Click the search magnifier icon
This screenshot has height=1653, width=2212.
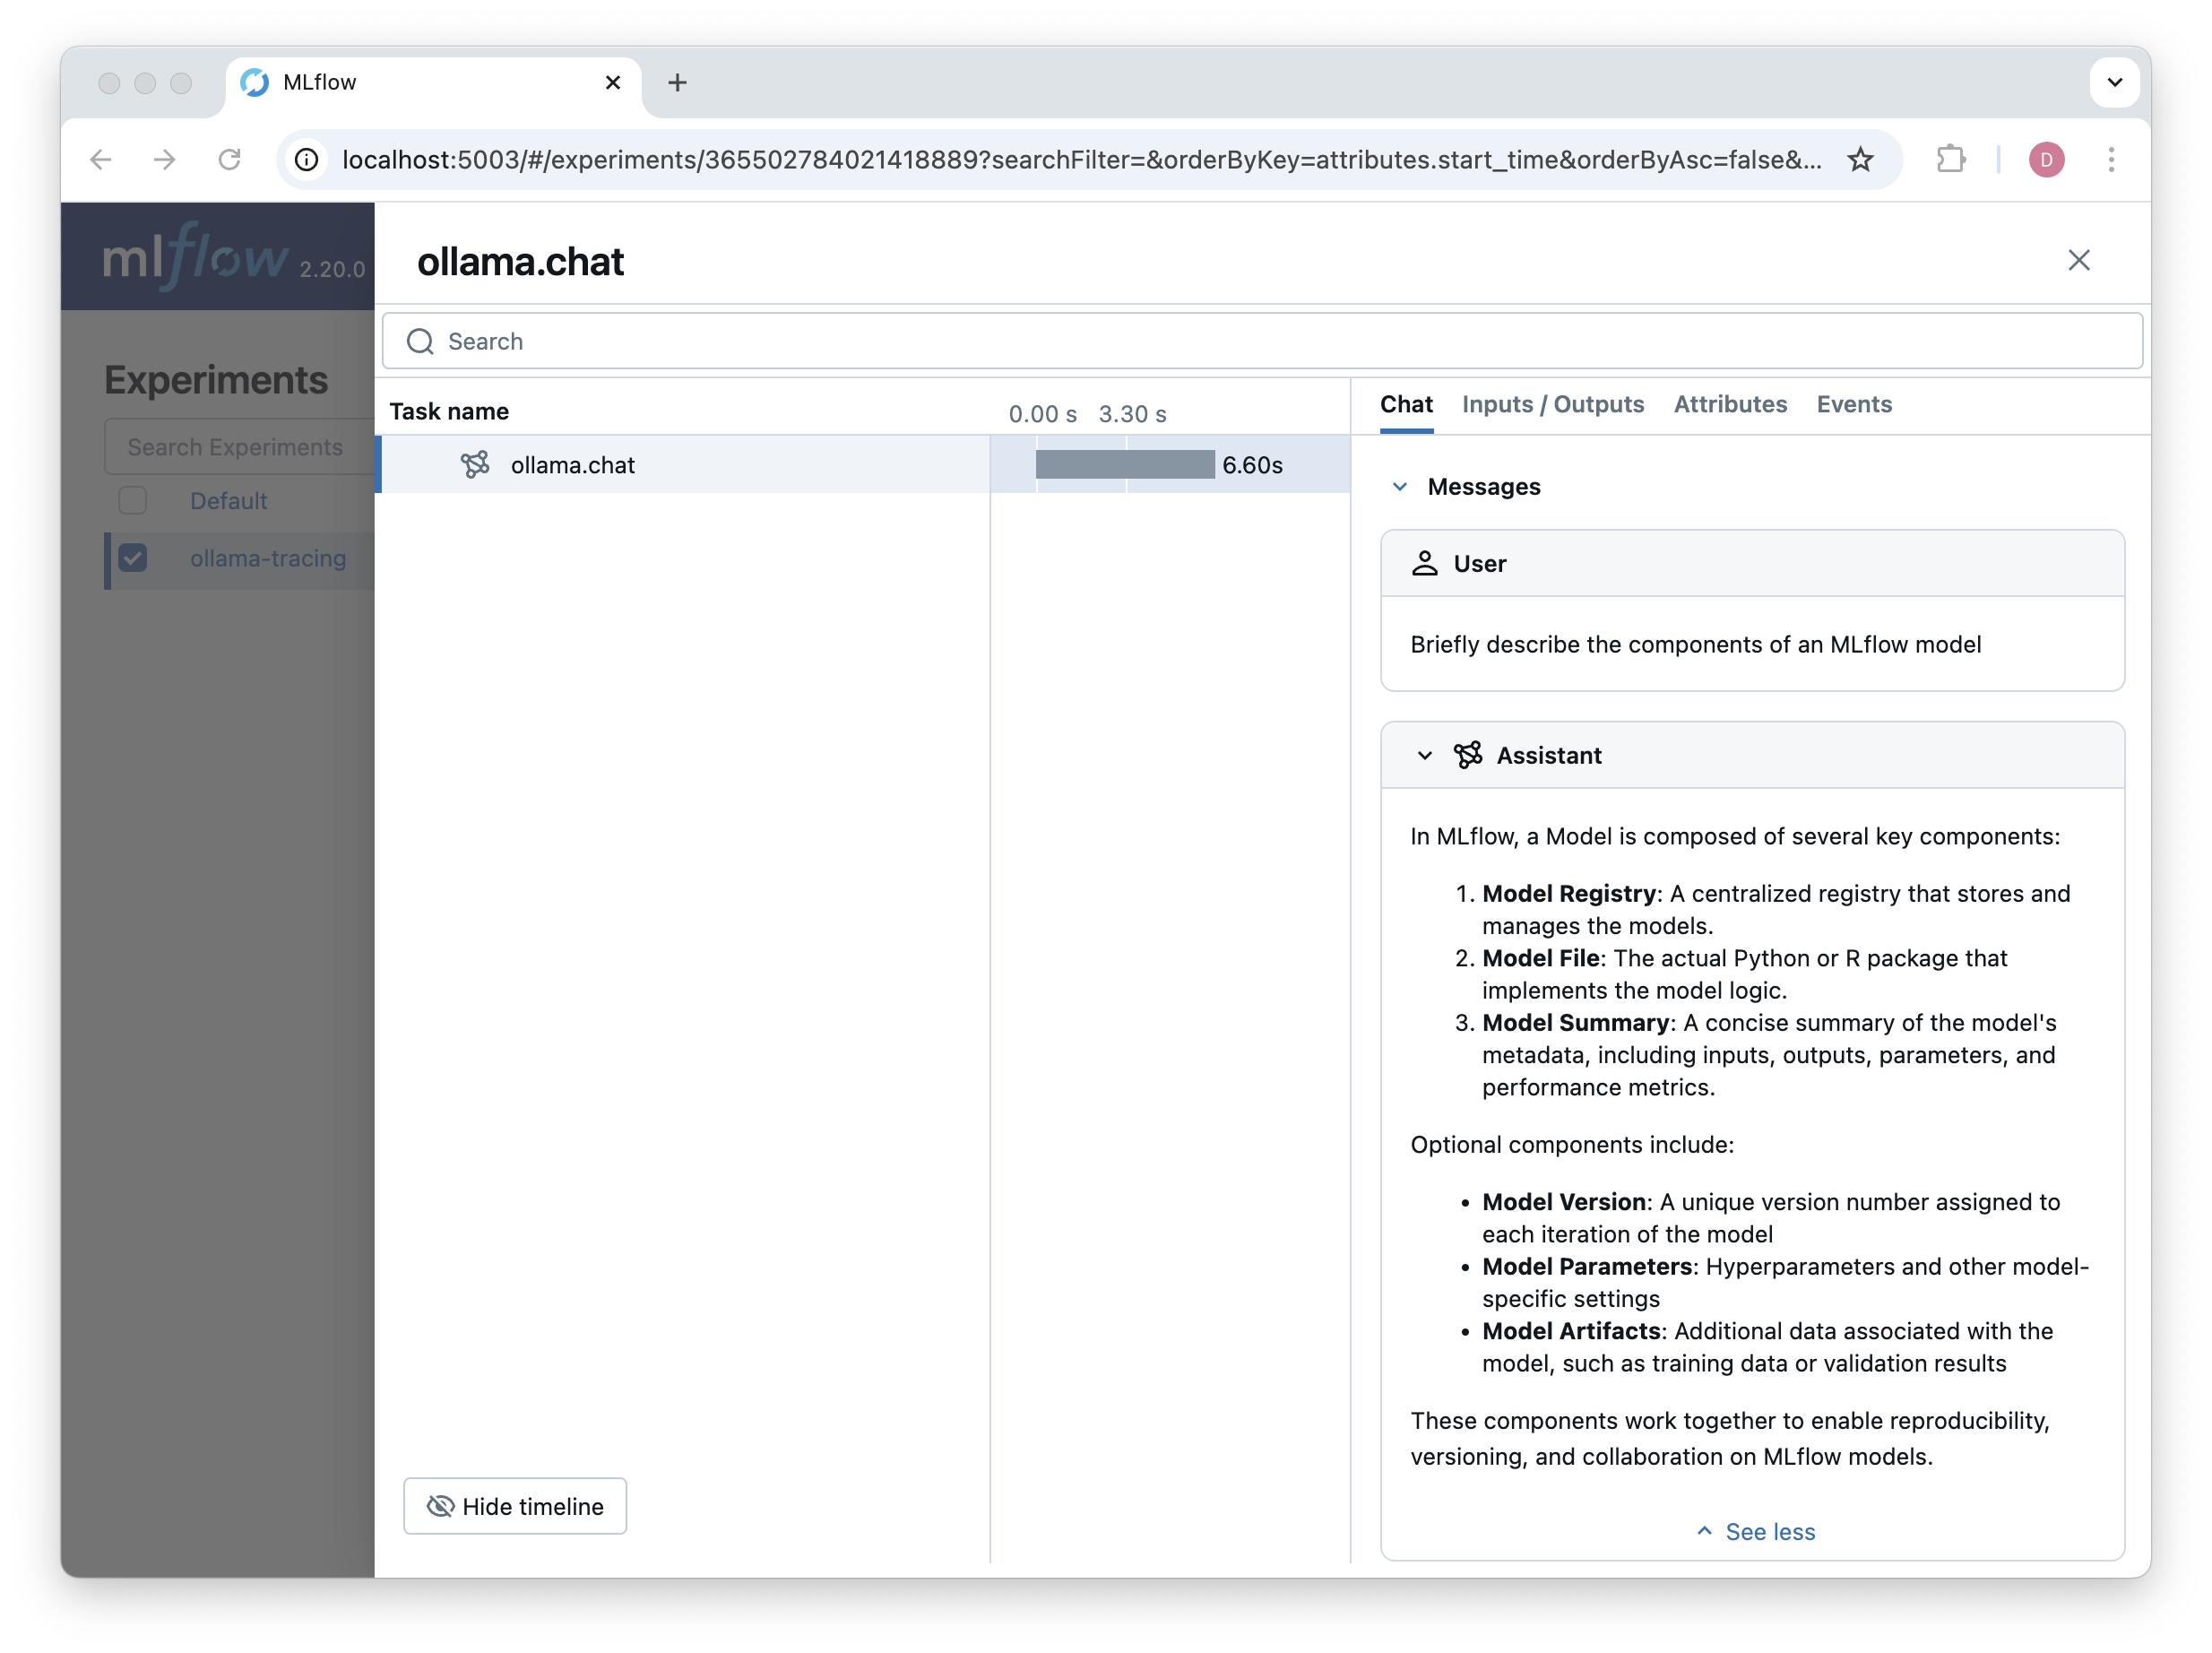(x=420, y=342)
